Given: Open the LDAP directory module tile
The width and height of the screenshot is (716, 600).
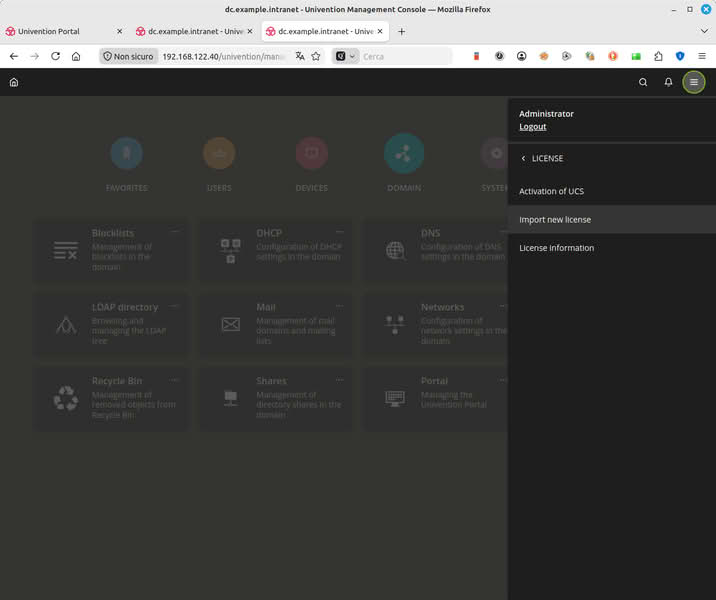Looking at the screenshot, I should pyautogui.click(x=111, y=324).
